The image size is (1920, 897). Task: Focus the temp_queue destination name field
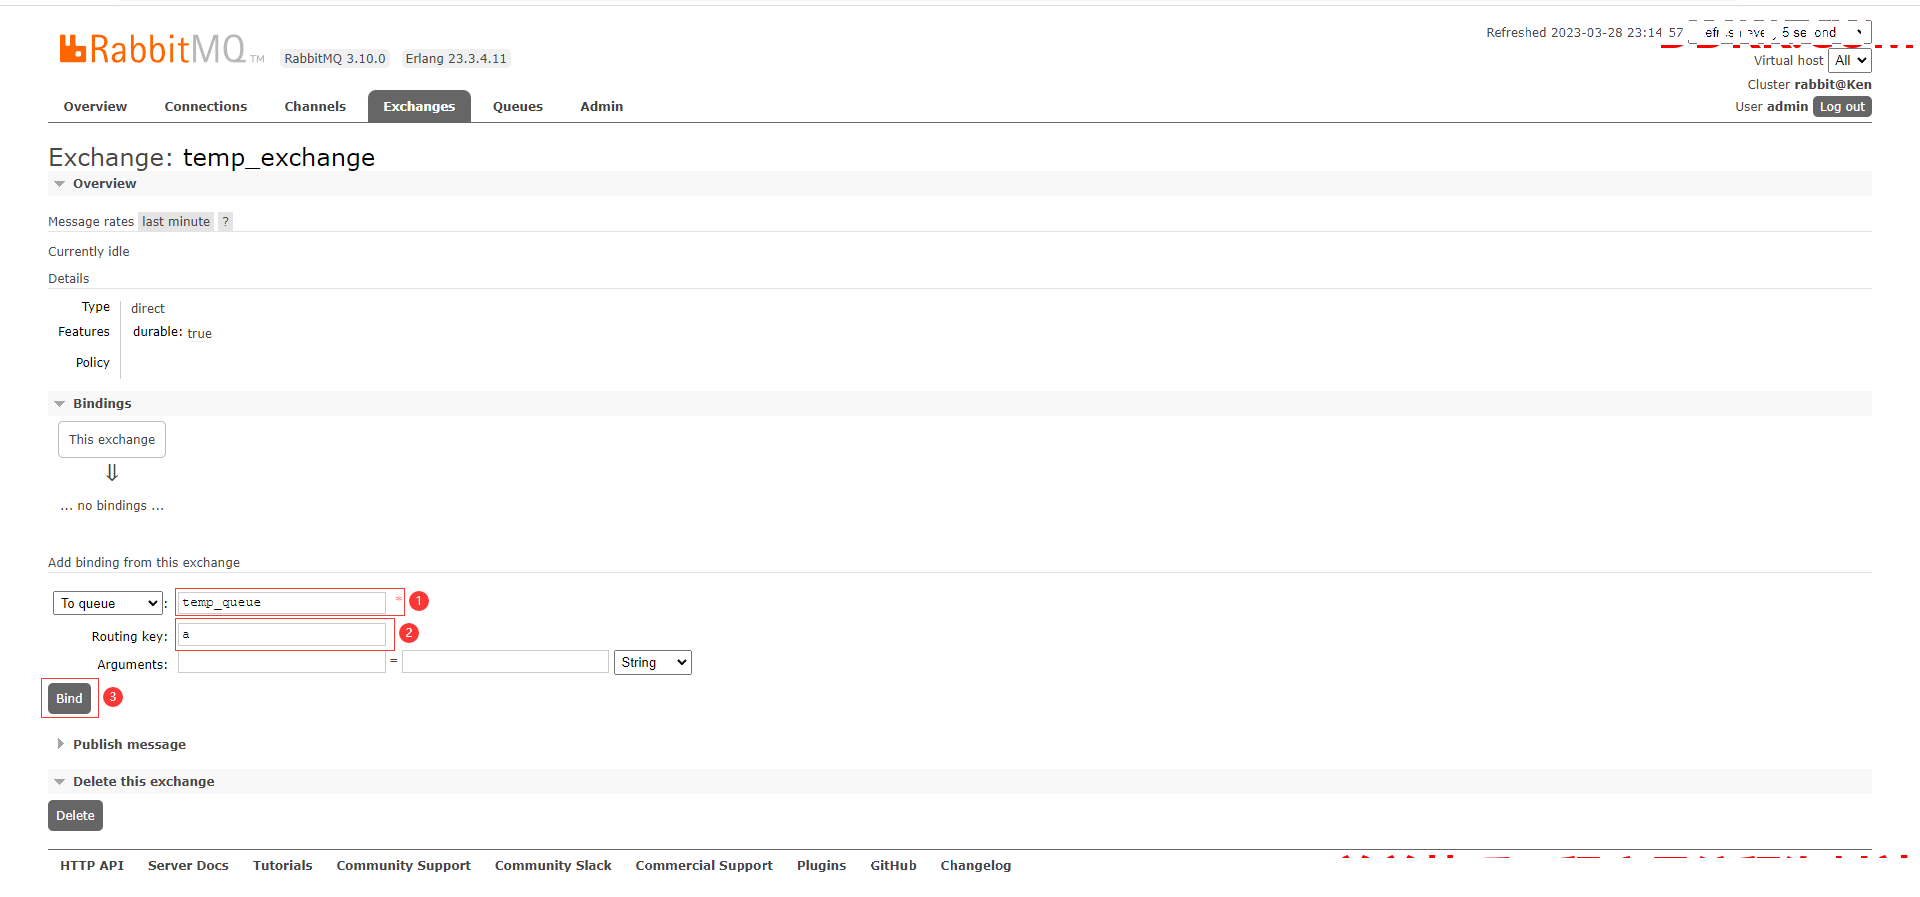(282, 602)
